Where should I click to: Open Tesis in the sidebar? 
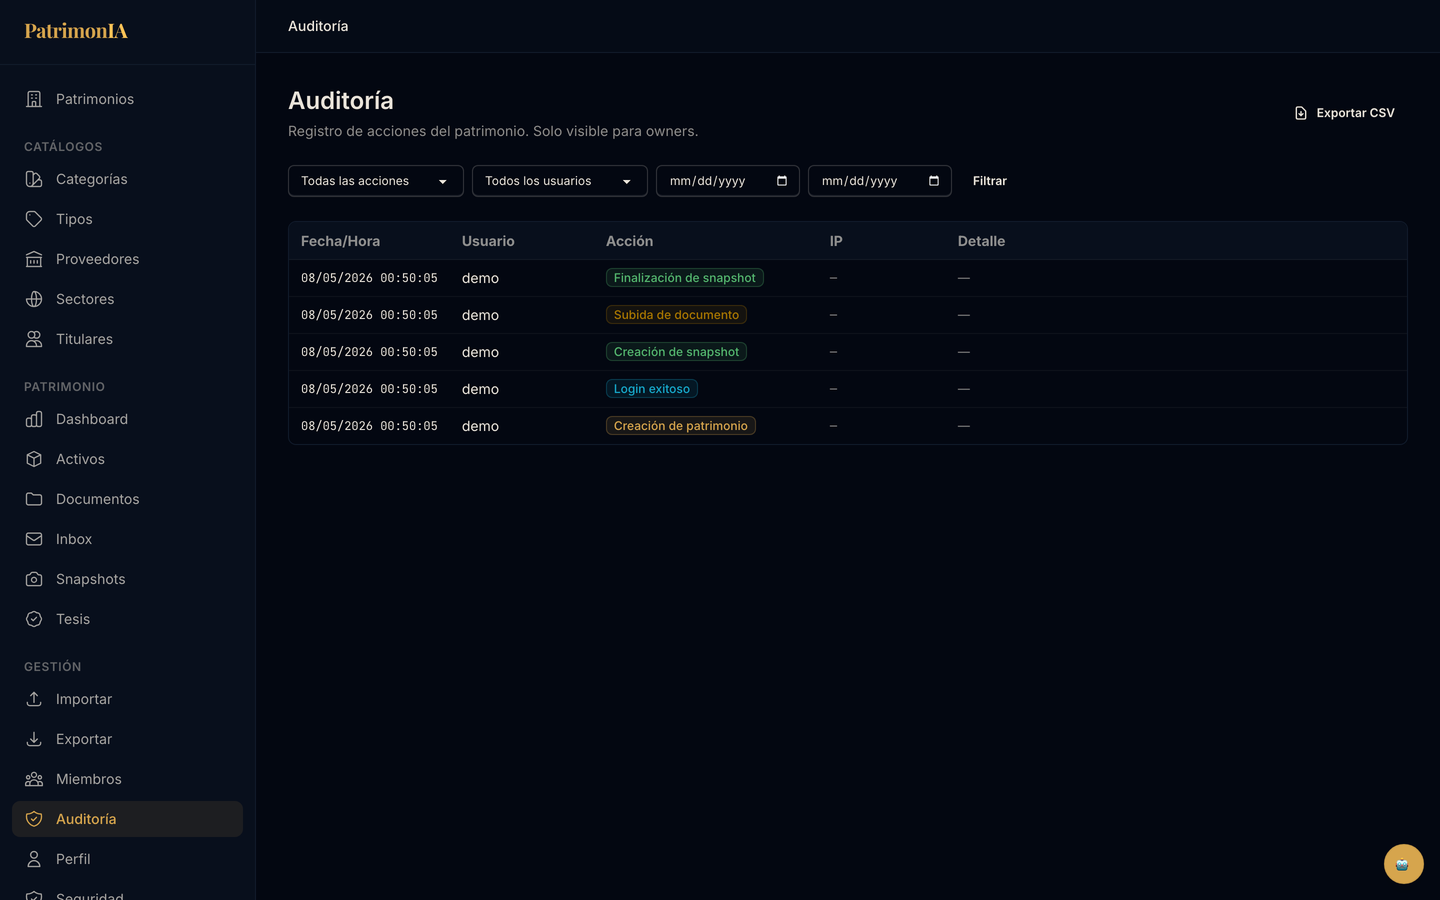coord(127,619)
